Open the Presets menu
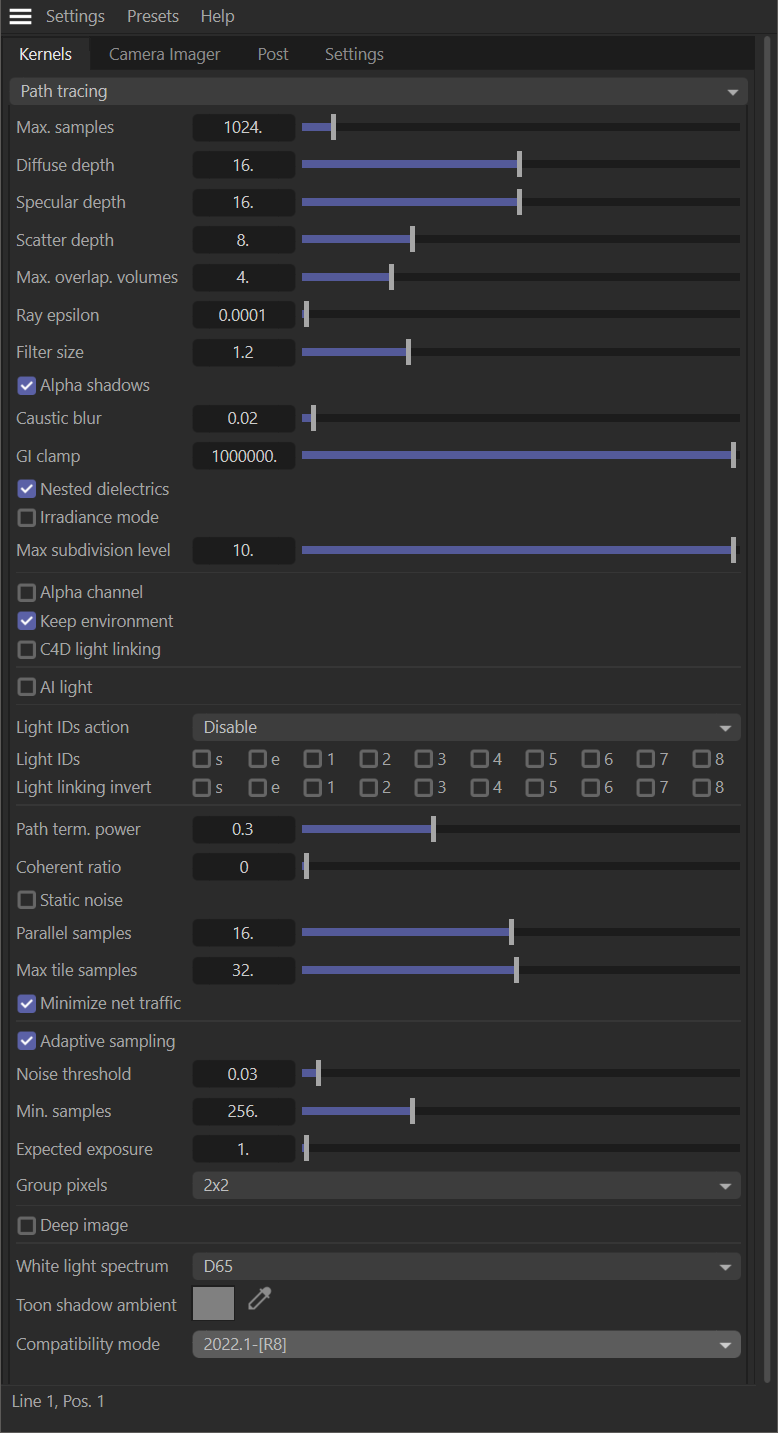Viewport: 778px width, 1433px height. (153, 17)
